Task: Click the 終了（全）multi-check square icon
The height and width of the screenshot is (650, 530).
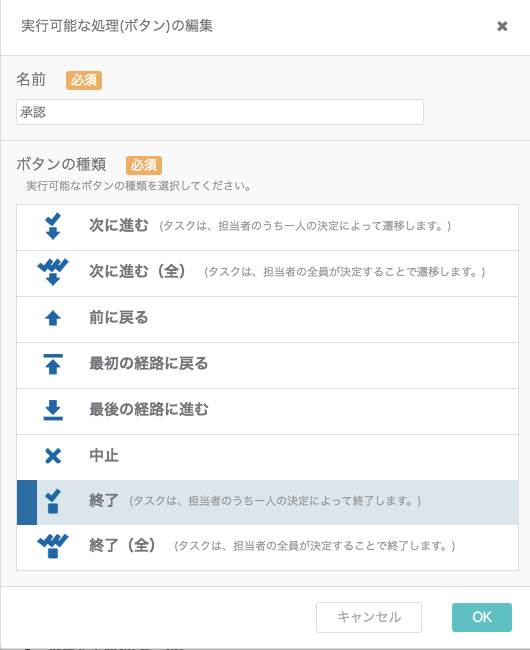Action: 53,546
